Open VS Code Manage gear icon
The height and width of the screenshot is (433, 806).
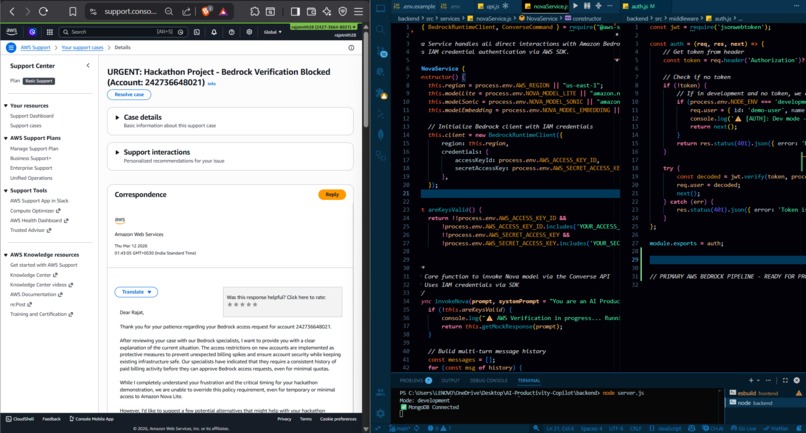pos(380,413)
